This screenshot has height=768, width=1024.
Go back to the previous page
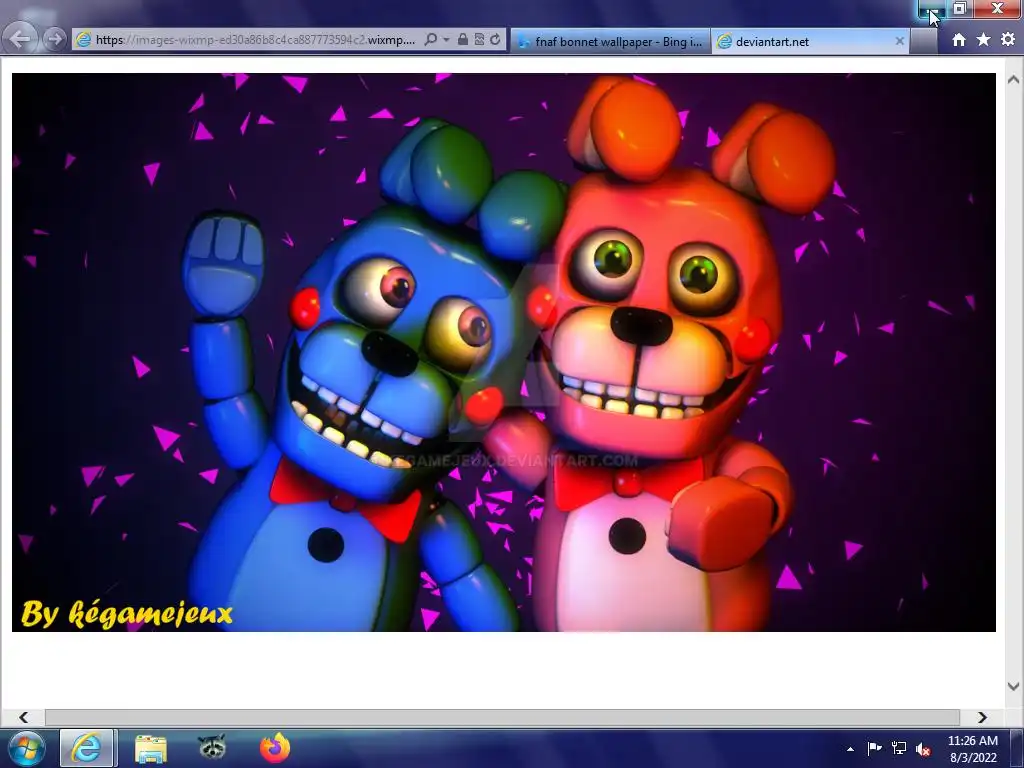tap(20, 39)
